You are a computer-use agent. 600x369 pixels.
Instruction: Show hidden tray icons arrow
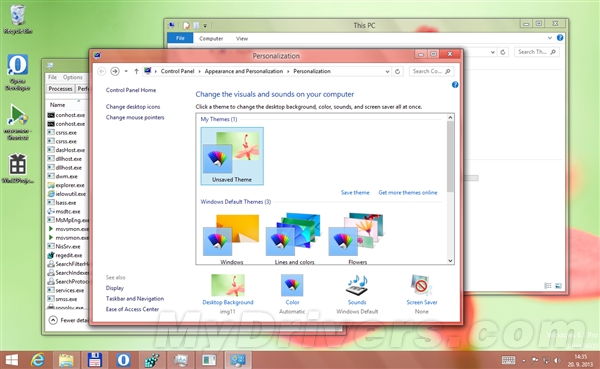524,360
